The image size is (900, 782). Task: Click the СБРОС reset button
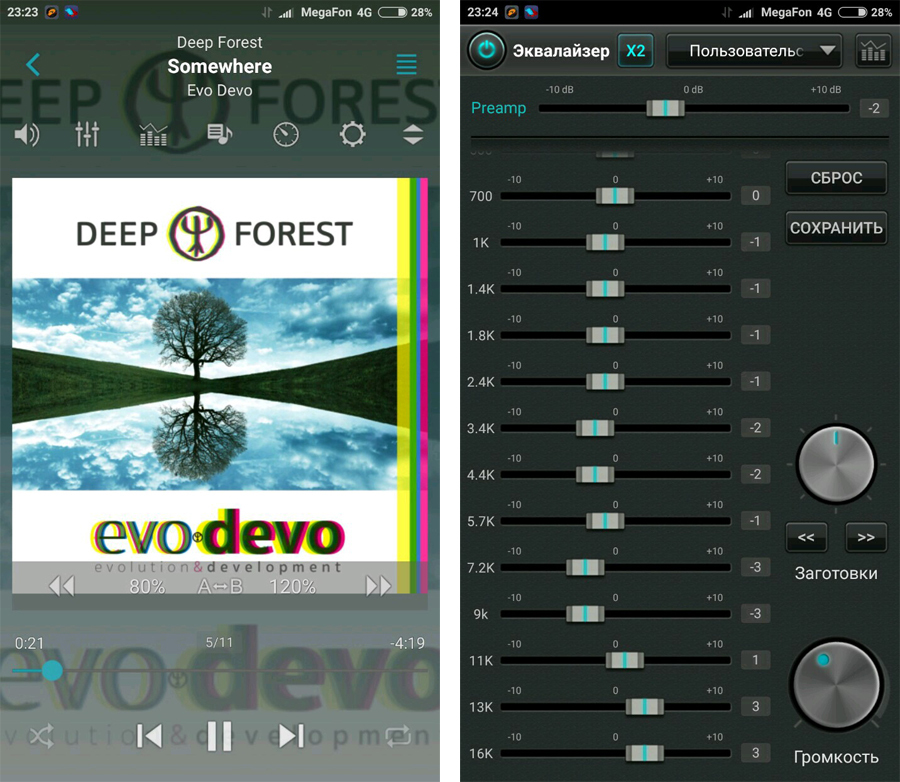pos(836,178)
